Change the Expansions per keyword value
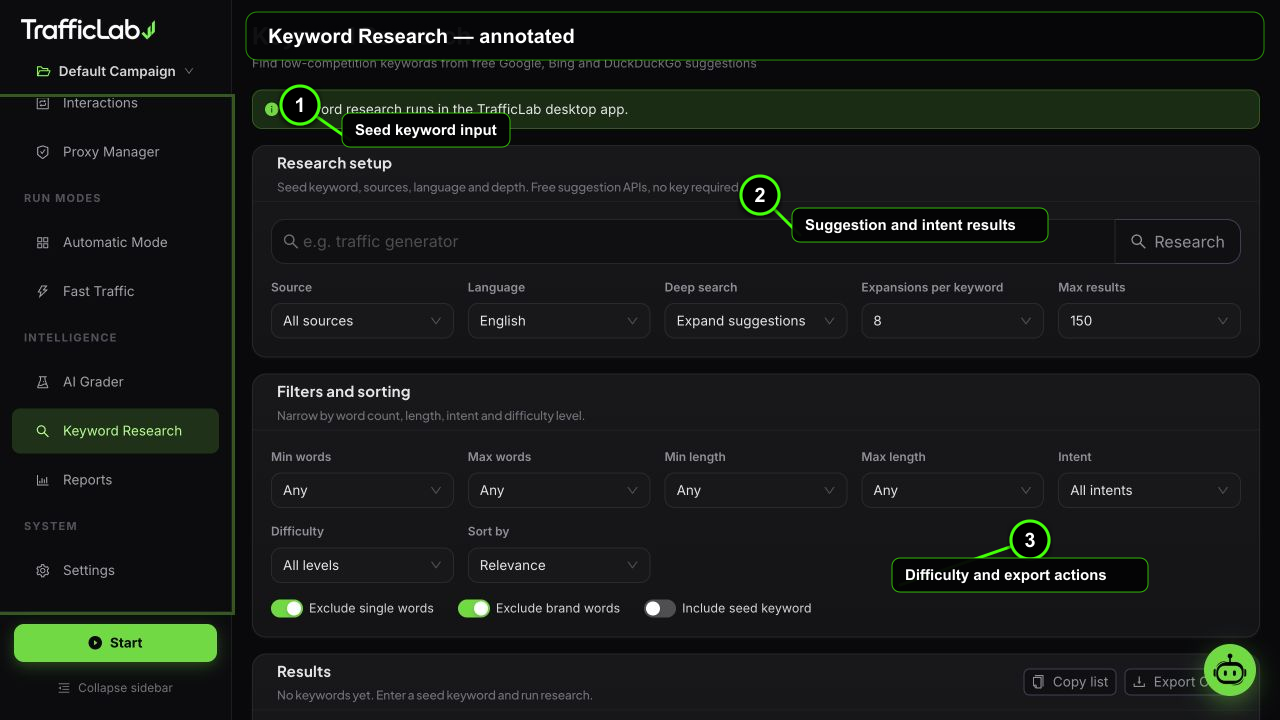 pyautogui.click(x=953, y=321)
